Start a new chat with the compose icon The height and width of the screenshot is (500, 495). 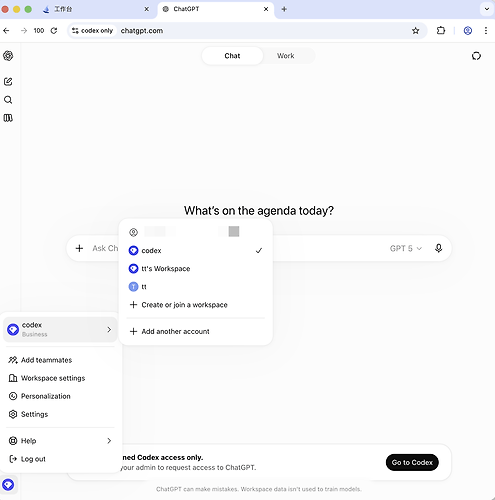(8, 82)
